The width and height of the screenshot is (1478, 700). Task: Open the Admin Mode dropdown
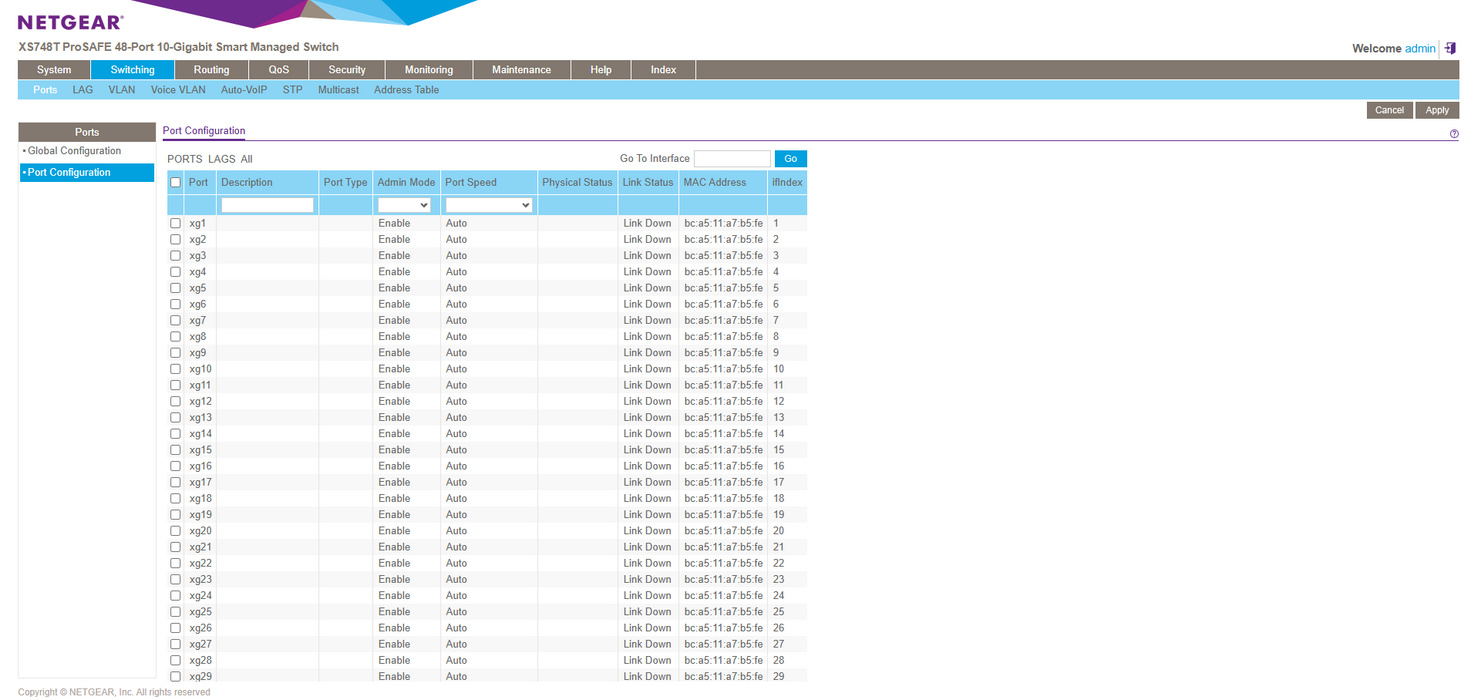(x=404, y=205)
